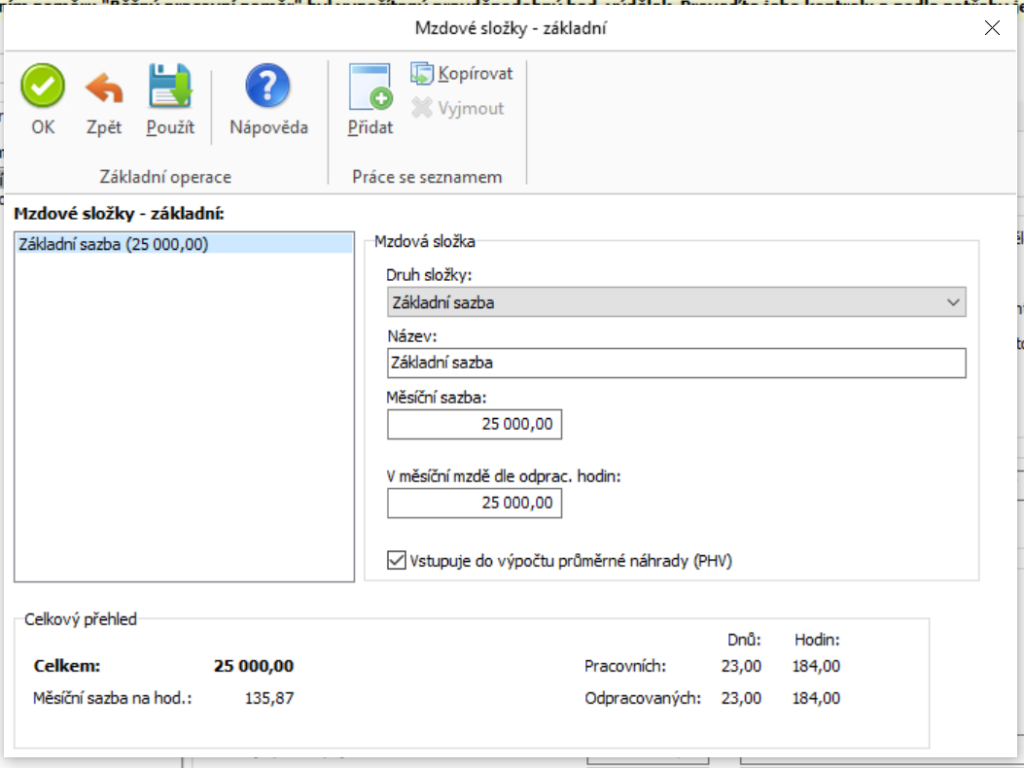Toggle the PHV average compensation checkbox
This screenshot has width=1024, height=768.
tap(394, 561)
